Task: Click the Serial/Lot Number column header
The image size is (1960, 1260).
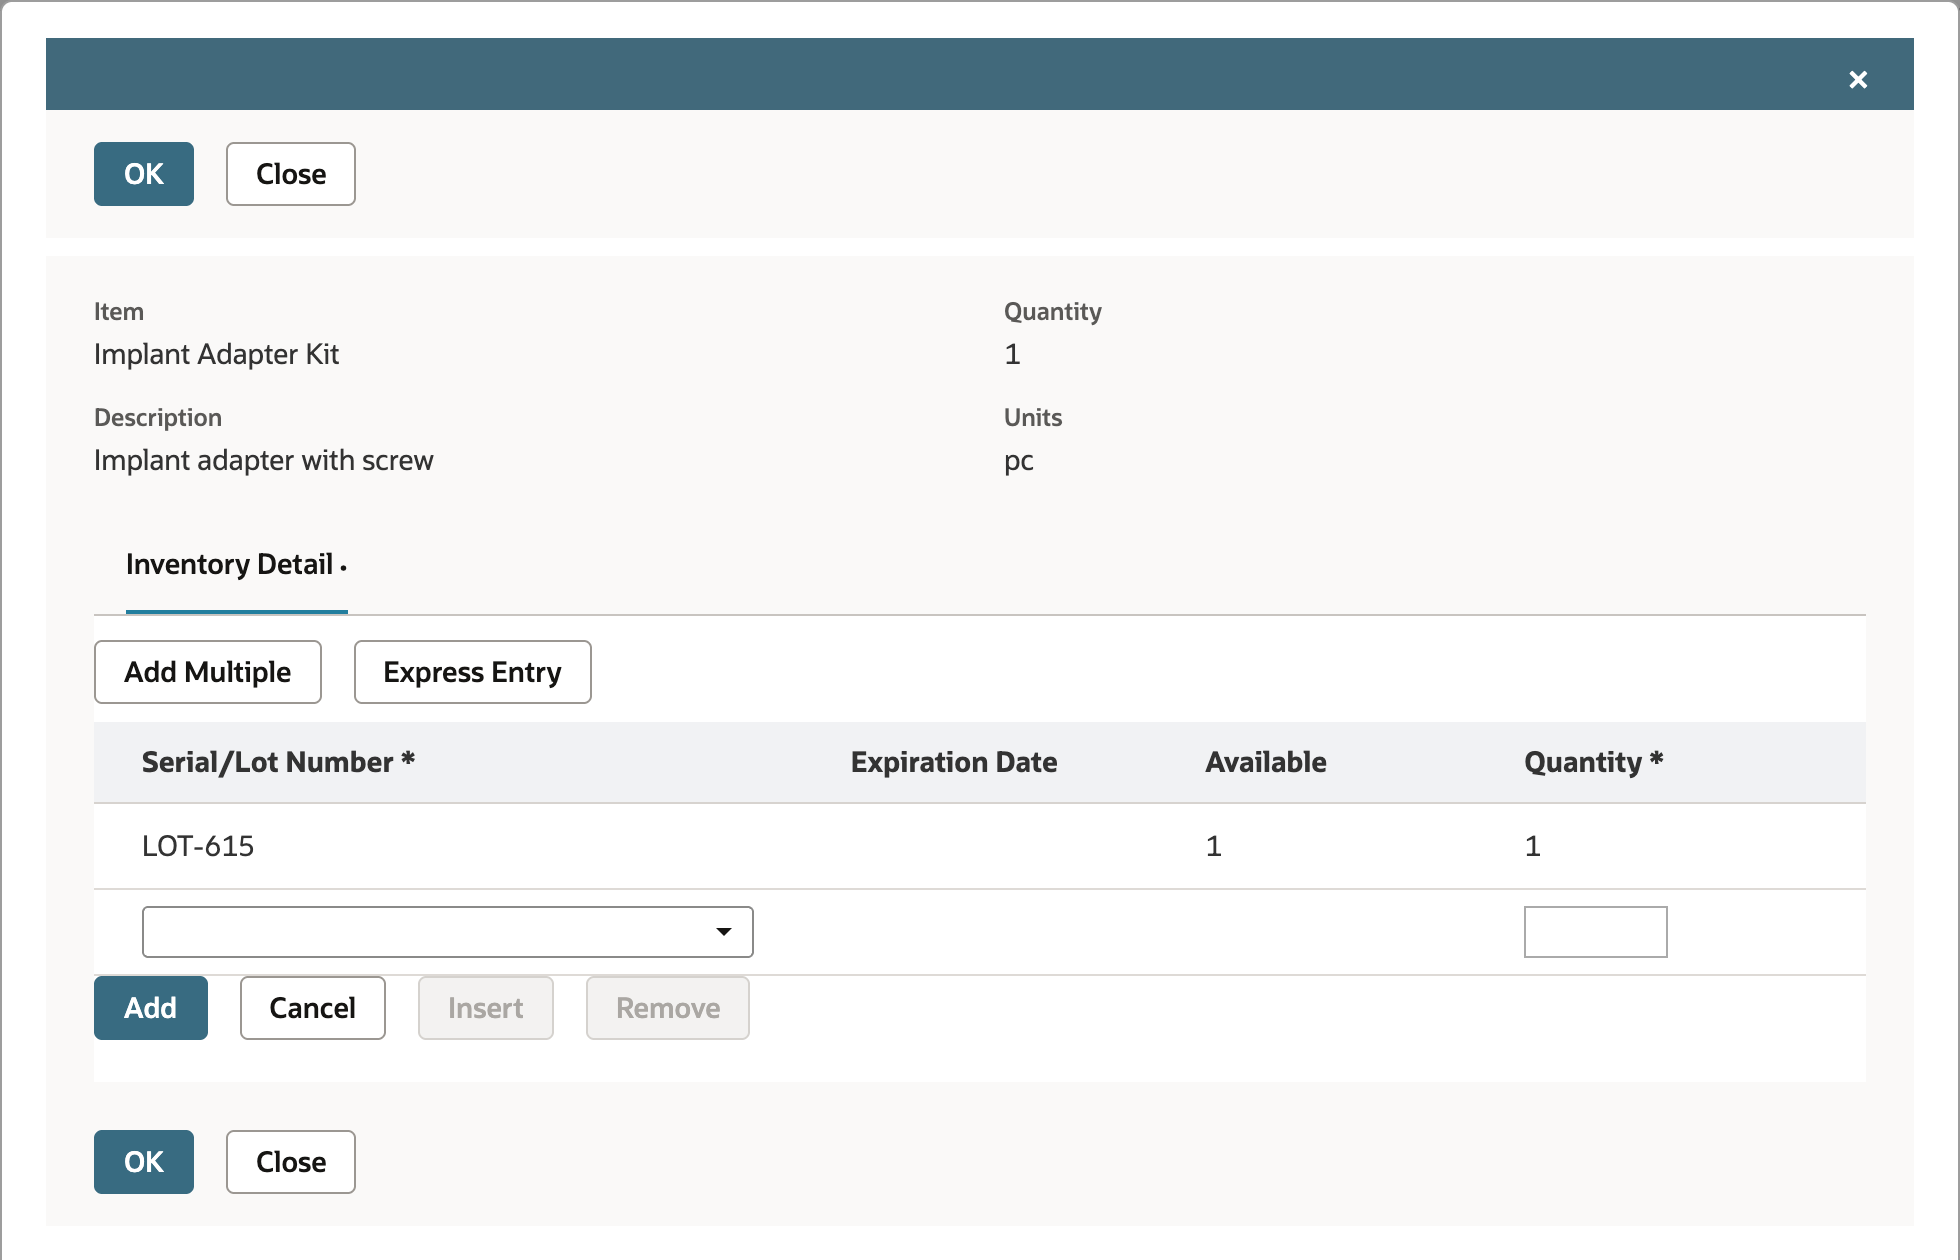Action: coord(278,762)
